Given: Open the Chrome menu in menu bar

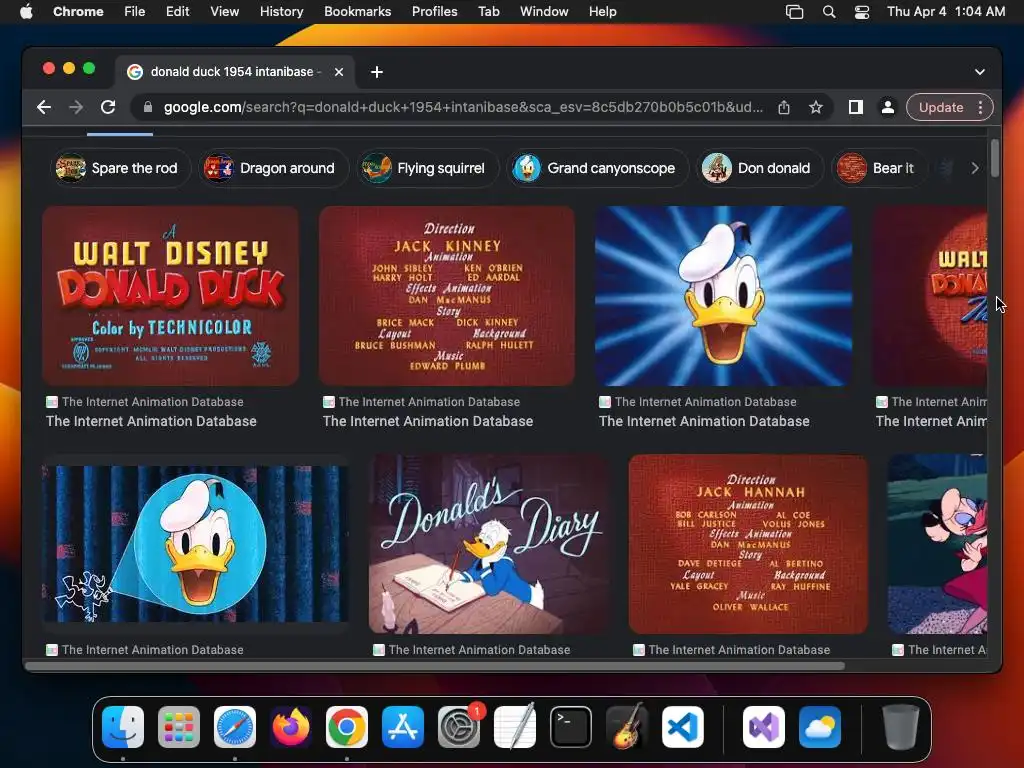Looking at the screenshot, I should click(x=78, y=12).
